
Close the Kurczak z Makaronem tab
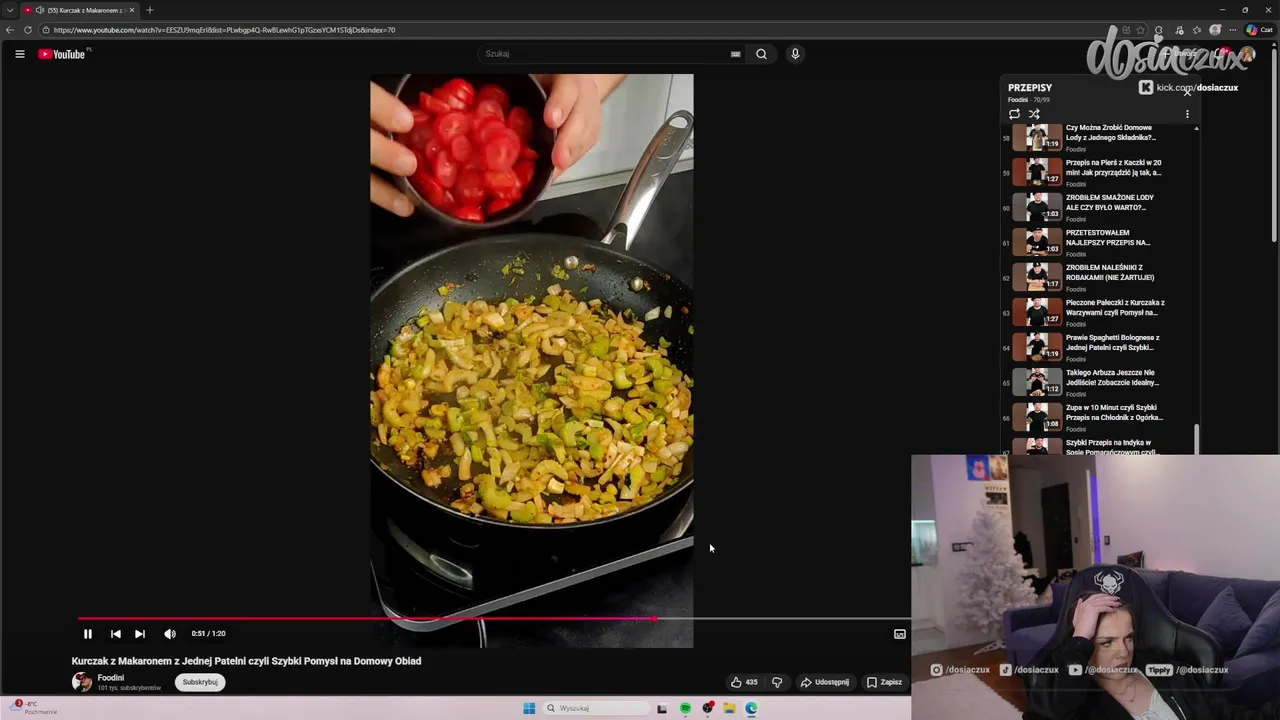[x=131, y=10]
